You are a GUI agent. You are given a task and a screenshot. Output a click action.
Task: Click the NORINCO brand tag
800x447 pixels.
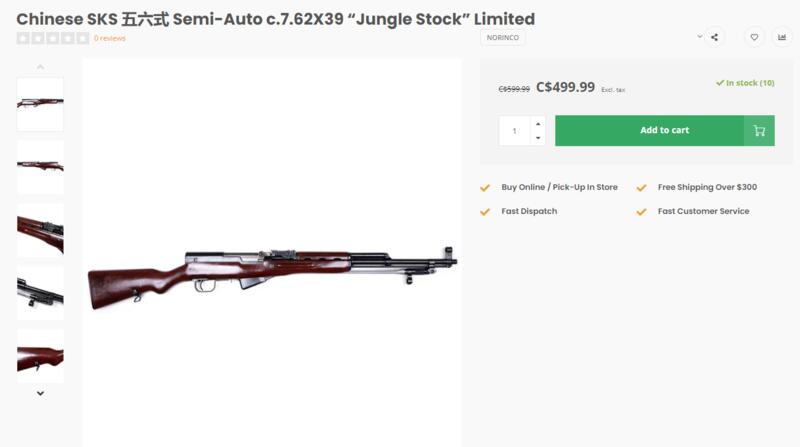503,38
